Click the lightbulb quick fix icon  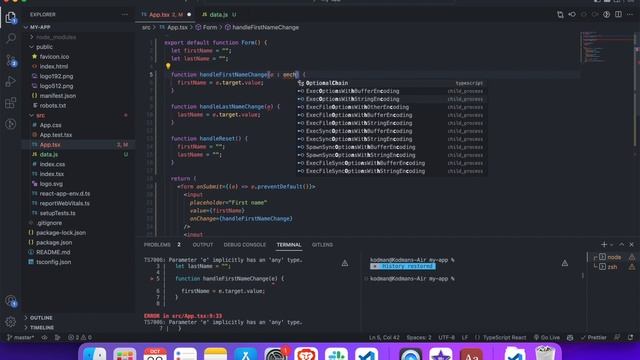[168, 66]
